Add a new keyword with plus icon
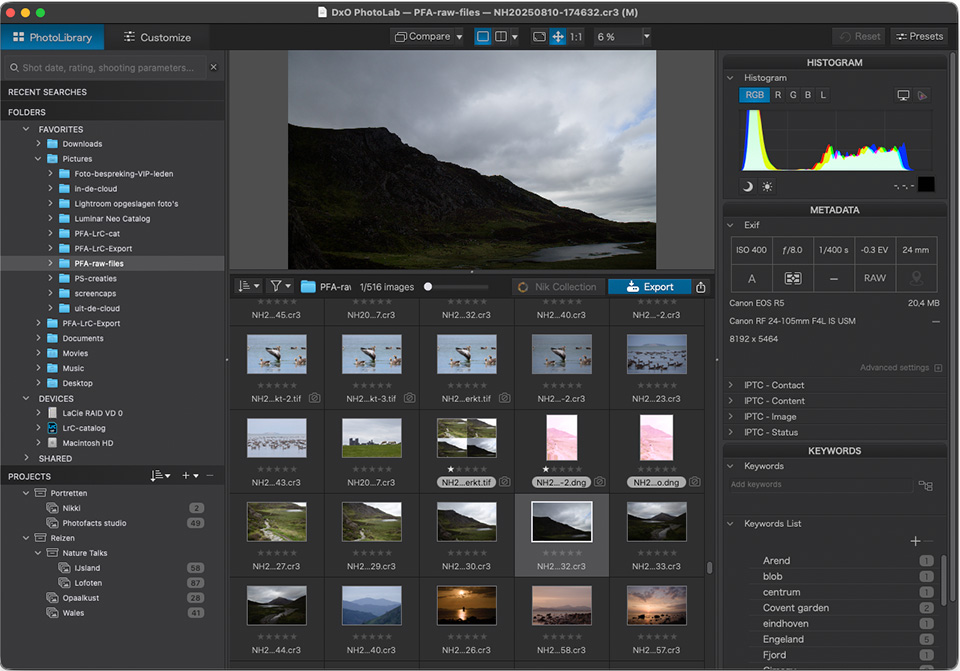Screen dimensions: 960x671 (x=915, y=541)
